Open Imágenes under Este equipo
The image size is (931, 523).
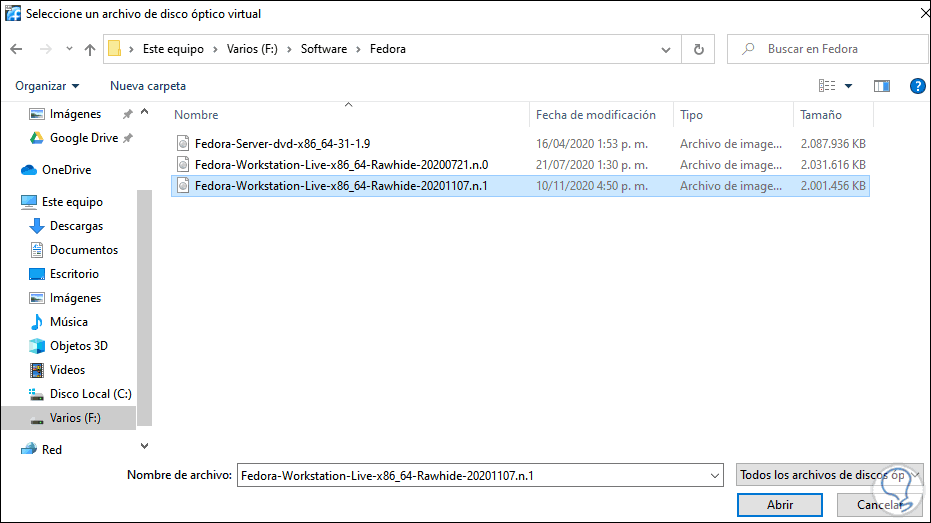(75, 298)
